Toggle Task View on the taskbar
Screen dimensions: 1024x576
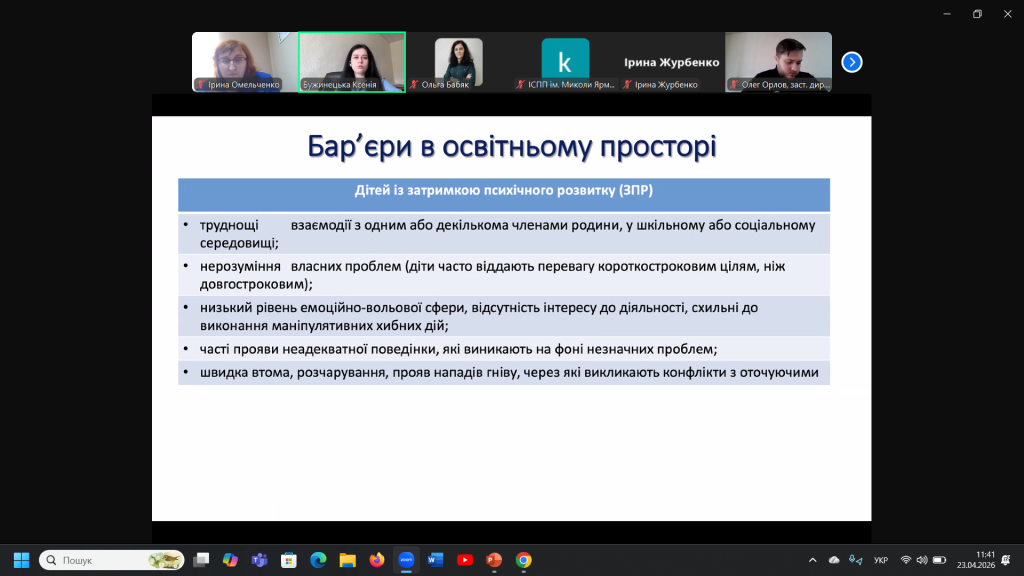(201, 560)
